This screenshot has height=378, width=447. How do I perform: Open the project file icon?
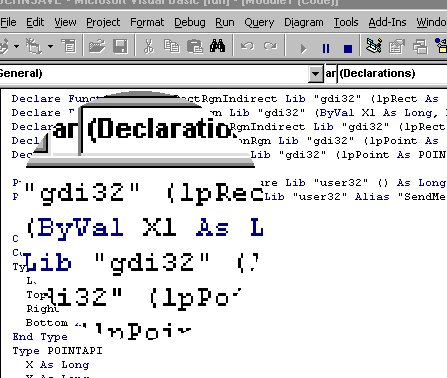pyautogui.click(x=97, y=46)
